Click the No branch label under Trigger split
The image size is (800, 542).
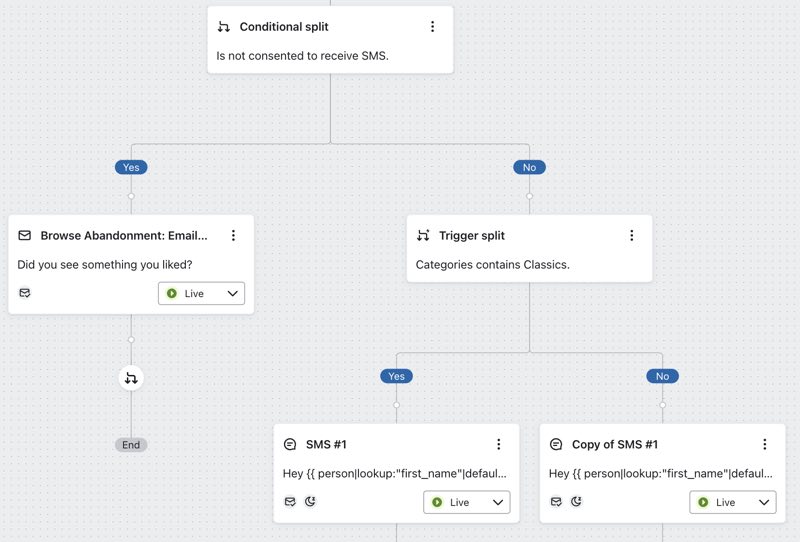662,376
